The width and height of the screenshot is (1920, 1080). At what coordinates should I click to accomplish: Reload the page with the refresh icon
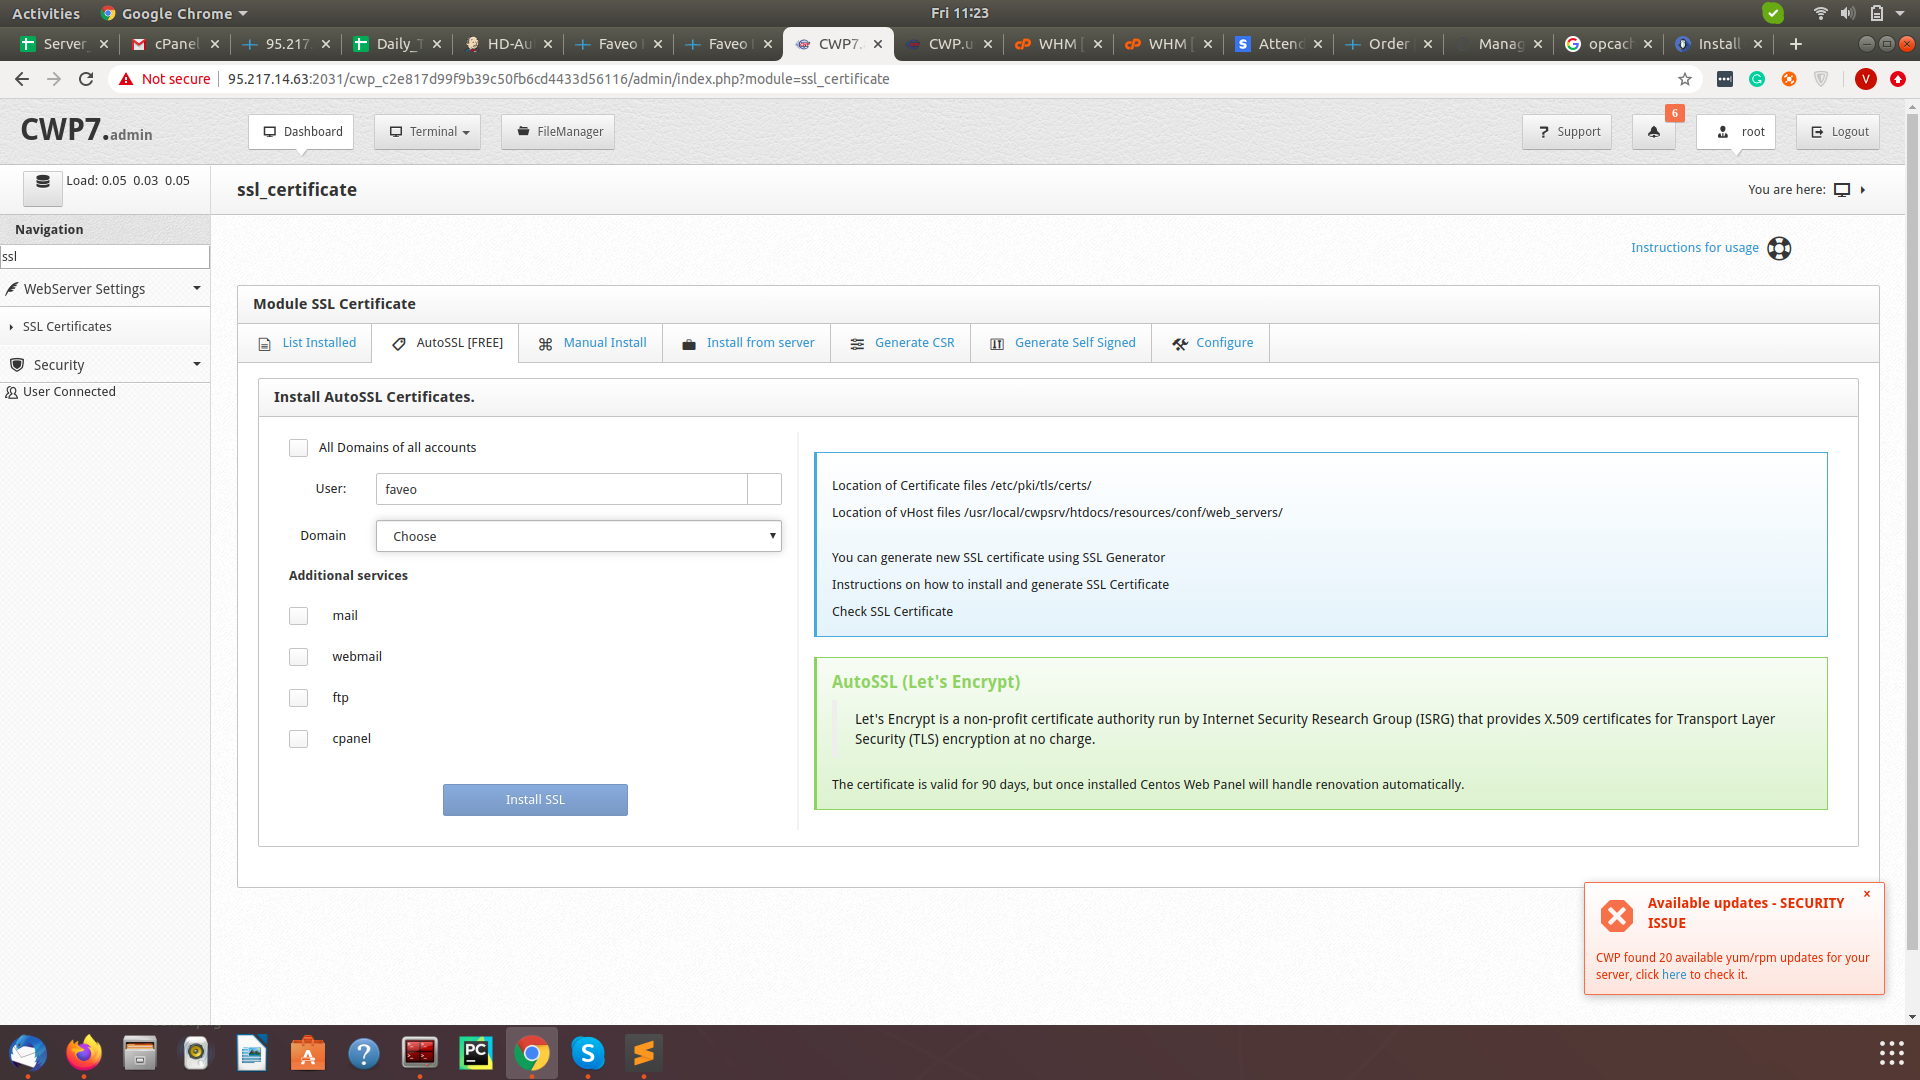click(x=86, y=79)
